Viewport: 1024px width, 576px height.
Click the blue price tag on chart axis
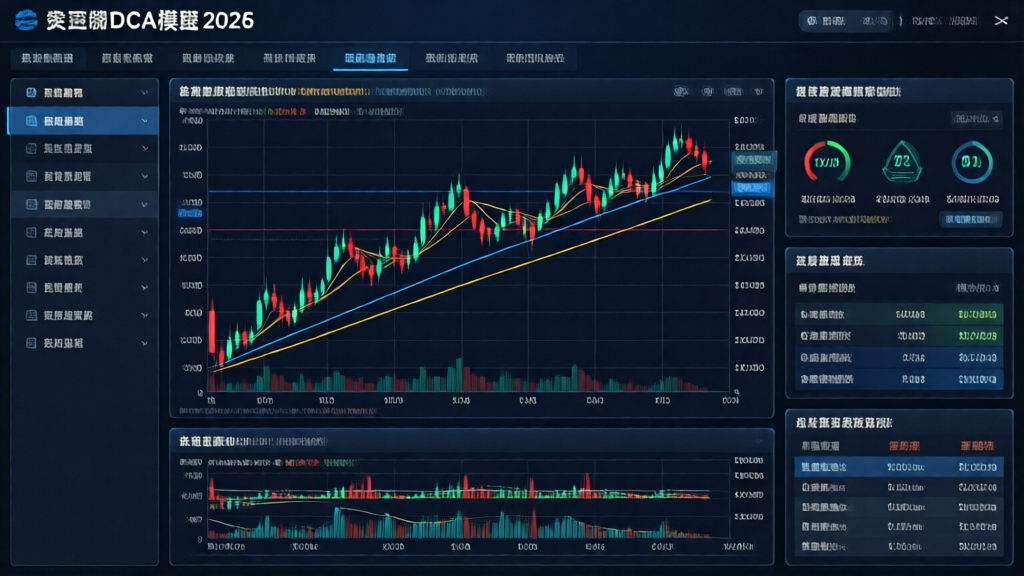click(751, 187)
